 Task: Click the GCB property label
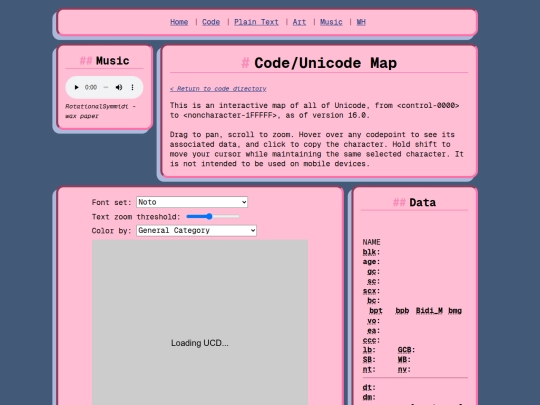[x=406, y=350]
